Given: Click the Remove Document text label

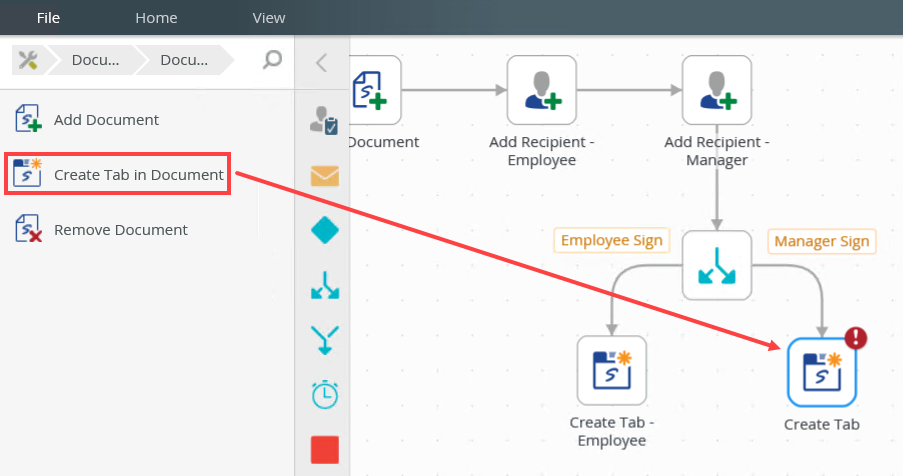Looking at the screenshot, I should pyautogui.click(x=120, y=230).
